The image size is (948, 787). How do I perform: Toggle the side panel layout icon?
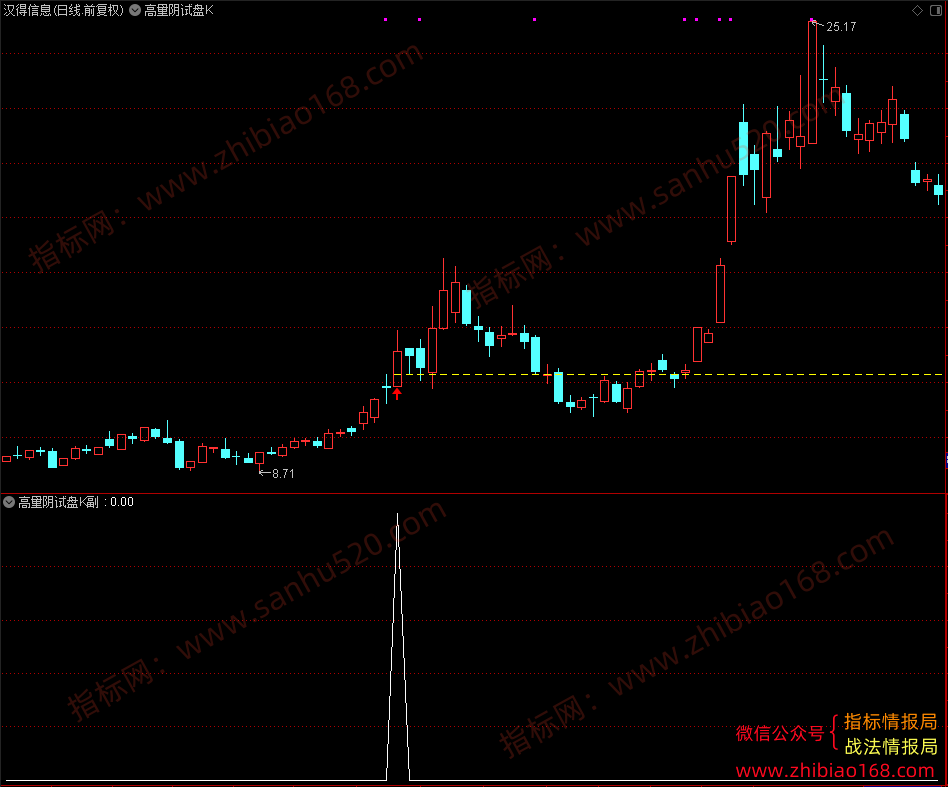(x=935, y=10)
